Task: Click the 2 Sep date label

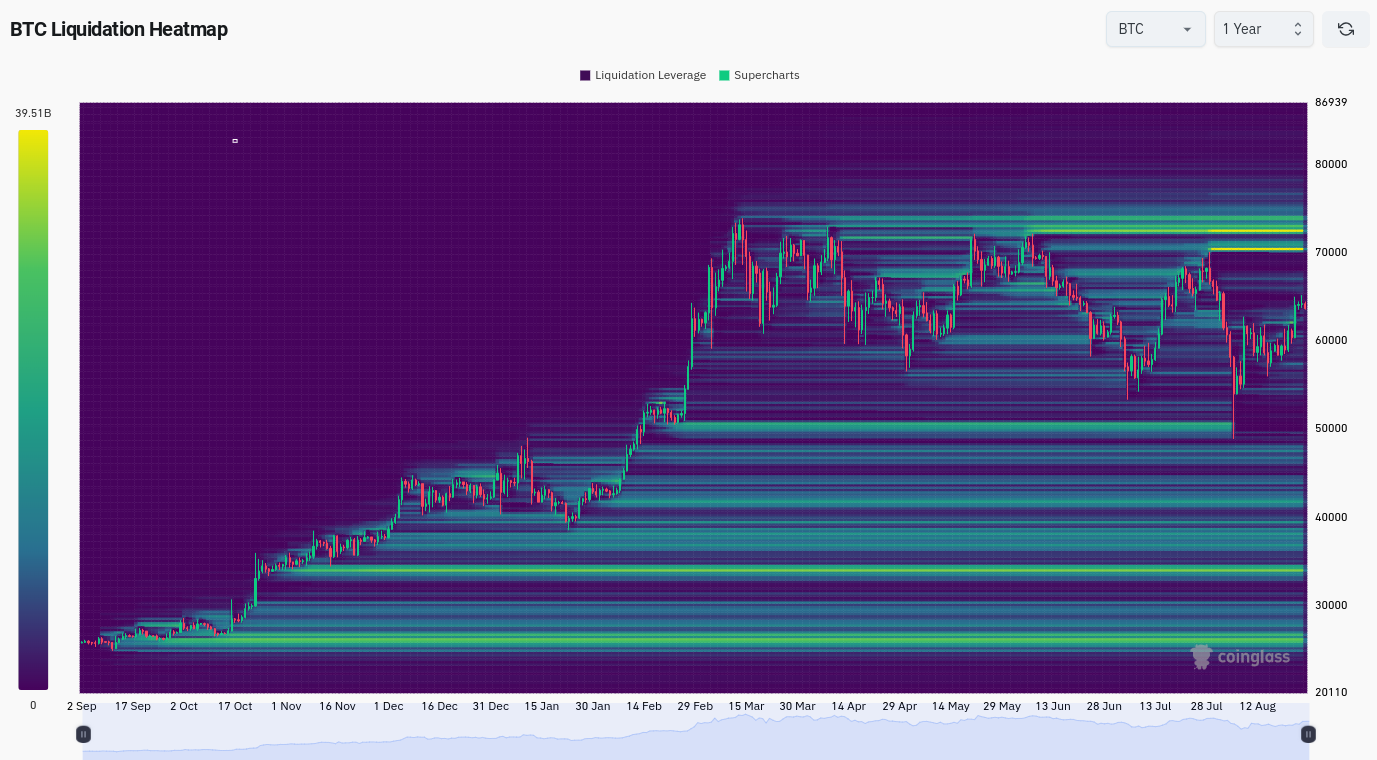Action: tap(82, 706)
